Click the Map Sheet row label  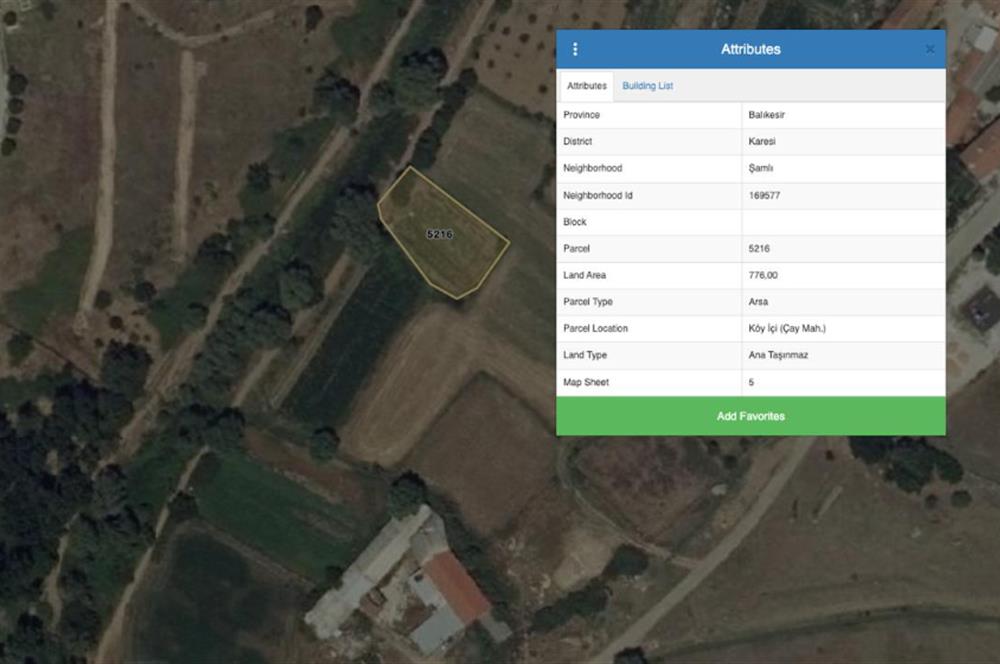tap(586, 382)
